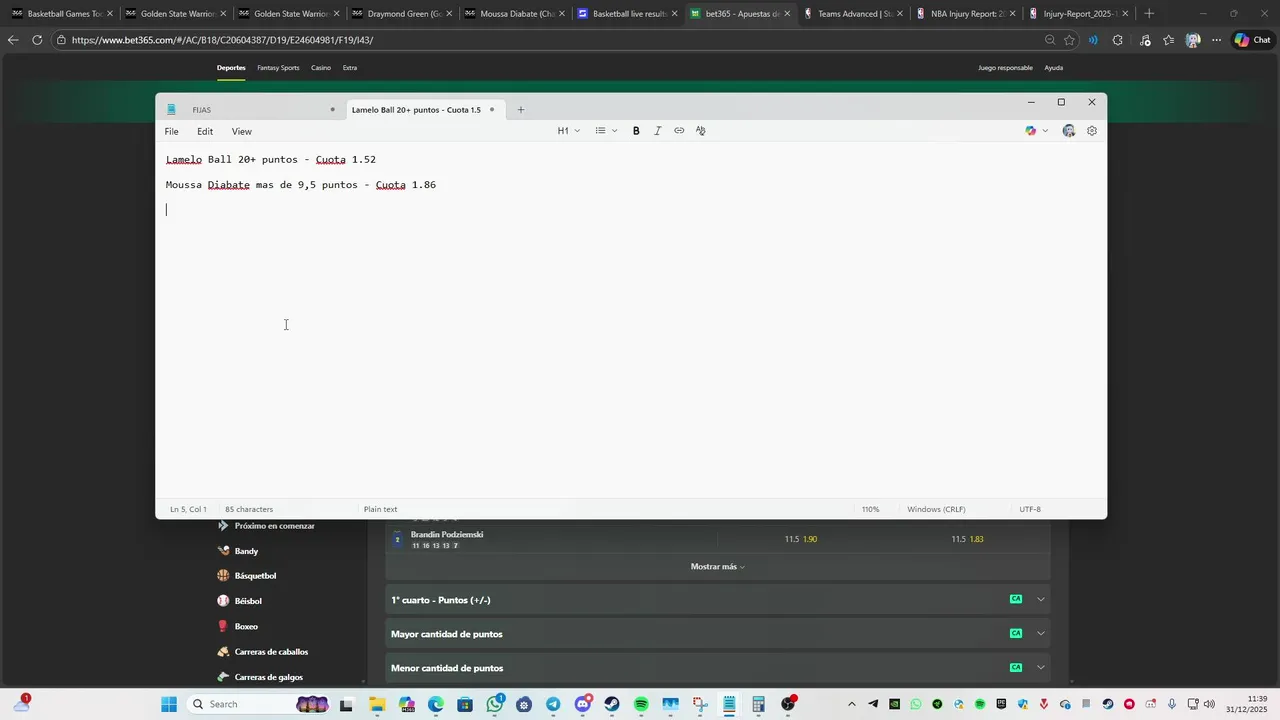Screen dimensions: 1280x720
Task: Add a new Notepad tab
Action: [x=520, y=110]
